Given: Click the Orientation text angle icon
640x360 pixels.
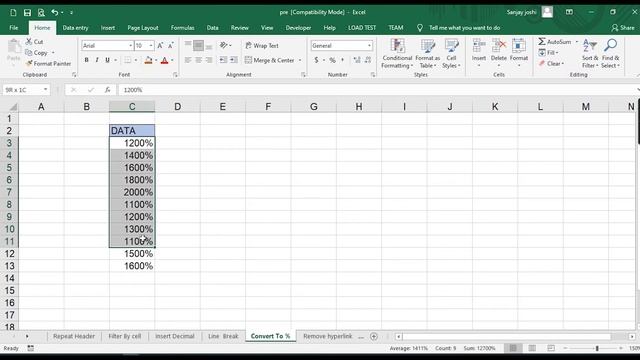Looking at the screenshot, I should pos(224,45).
